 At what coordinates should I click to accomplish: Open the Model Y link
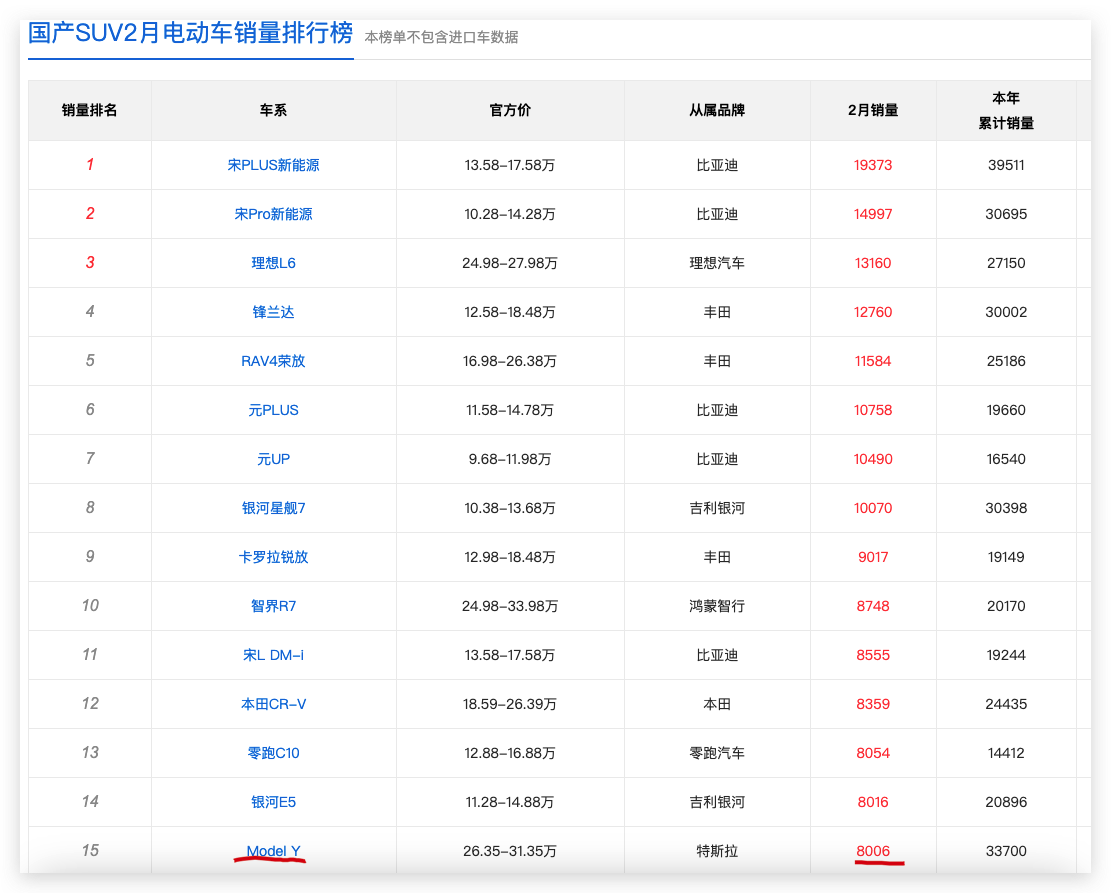(273, 850)
